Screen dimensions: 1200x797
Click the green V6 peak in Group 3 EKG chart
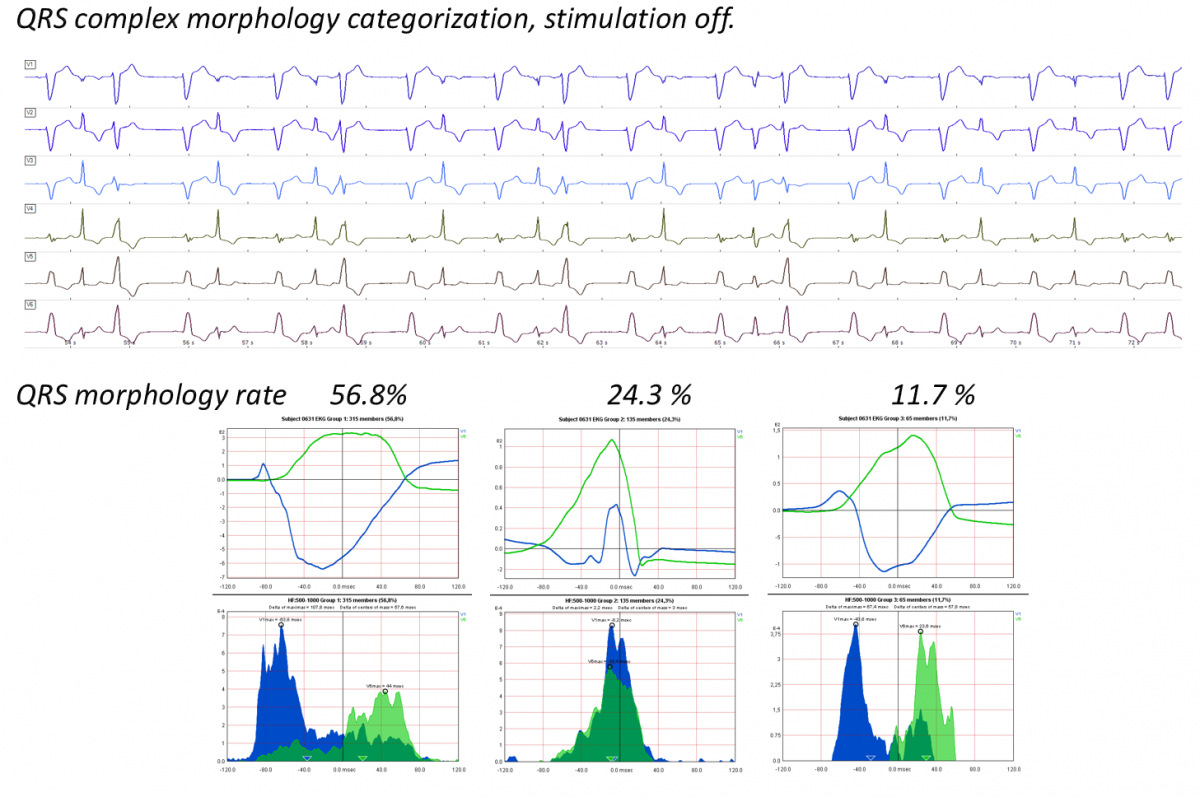coord(913,436)
